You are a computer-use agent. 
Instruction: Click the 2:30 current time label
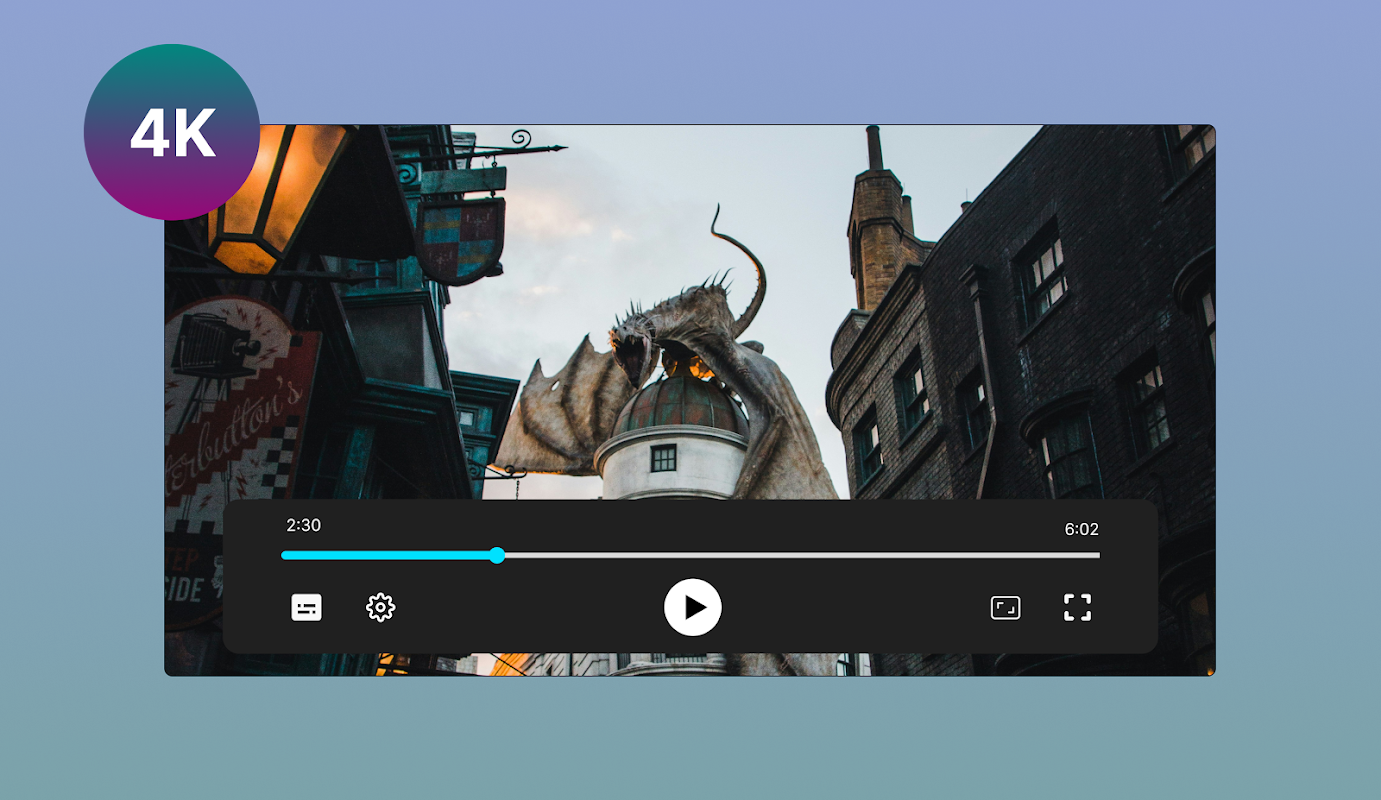pyautogui.click(x=303, y=526)
